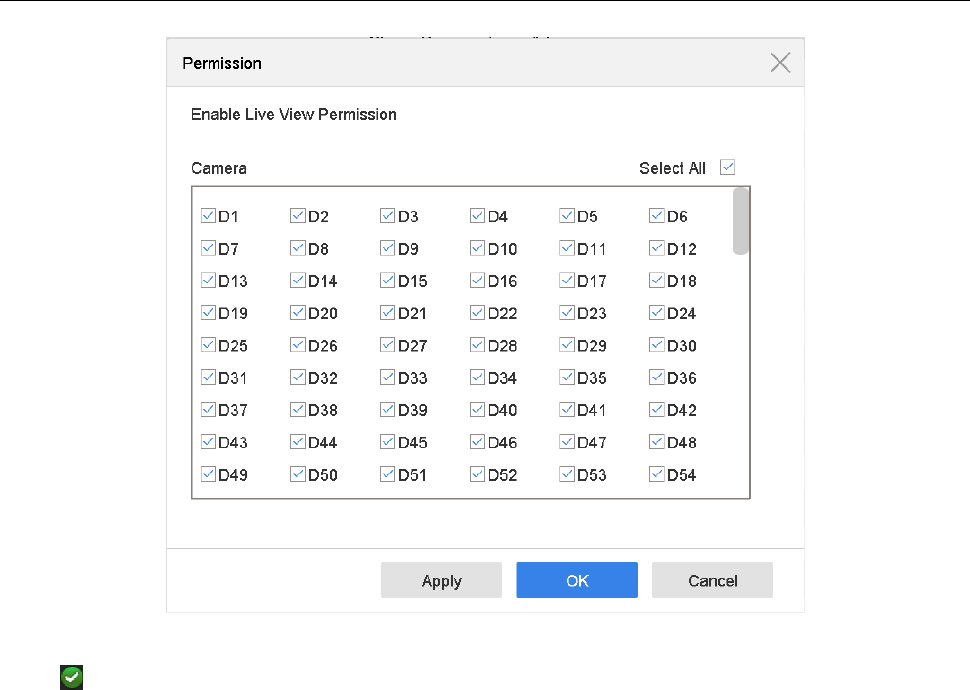This screenshot has width=970, height=690.
Task: Disable live view for camera D41
Action: coord(567,410)
